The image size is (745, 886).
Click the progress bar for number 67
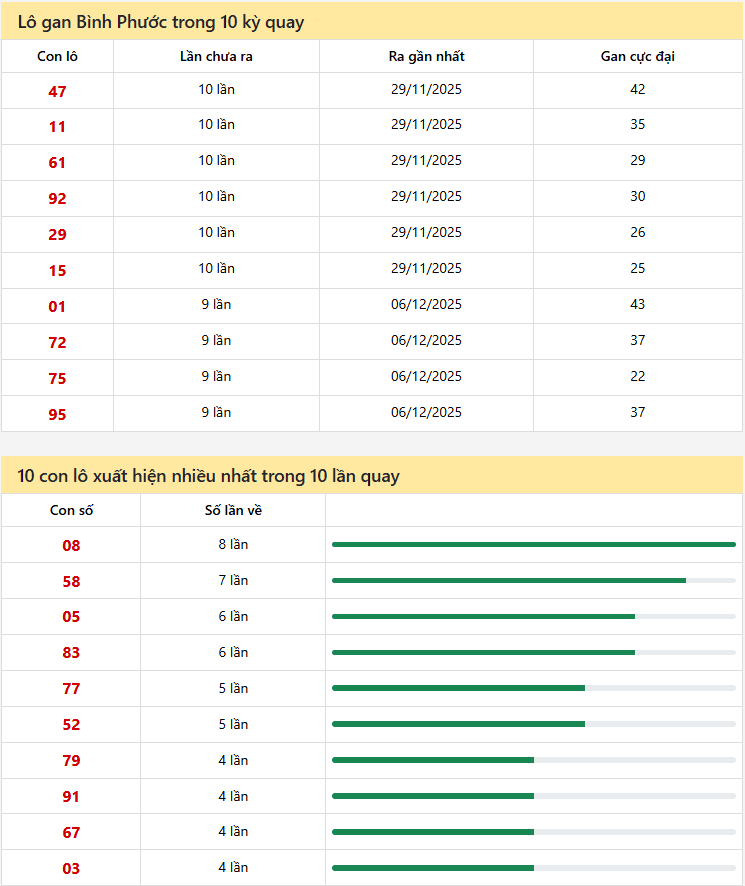(533, 832)
